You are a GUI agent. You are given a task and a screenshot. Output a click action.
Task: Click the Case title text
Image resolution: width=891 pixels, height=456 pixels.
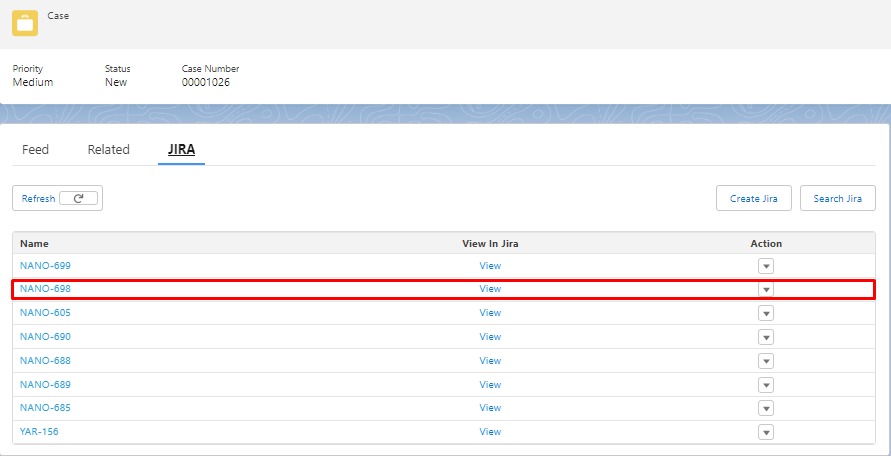58,16
